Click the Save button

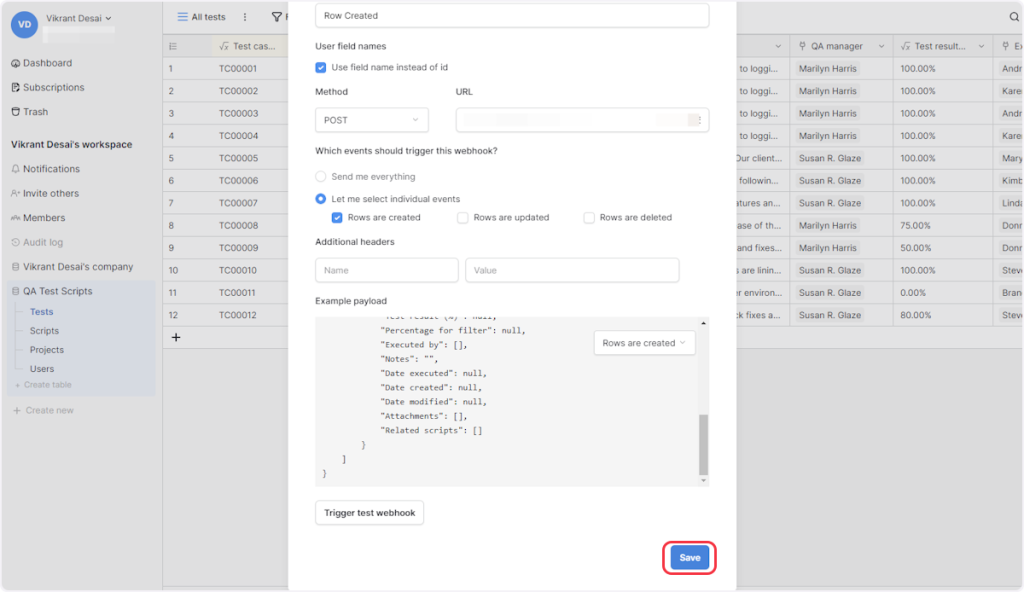point(689,558)
